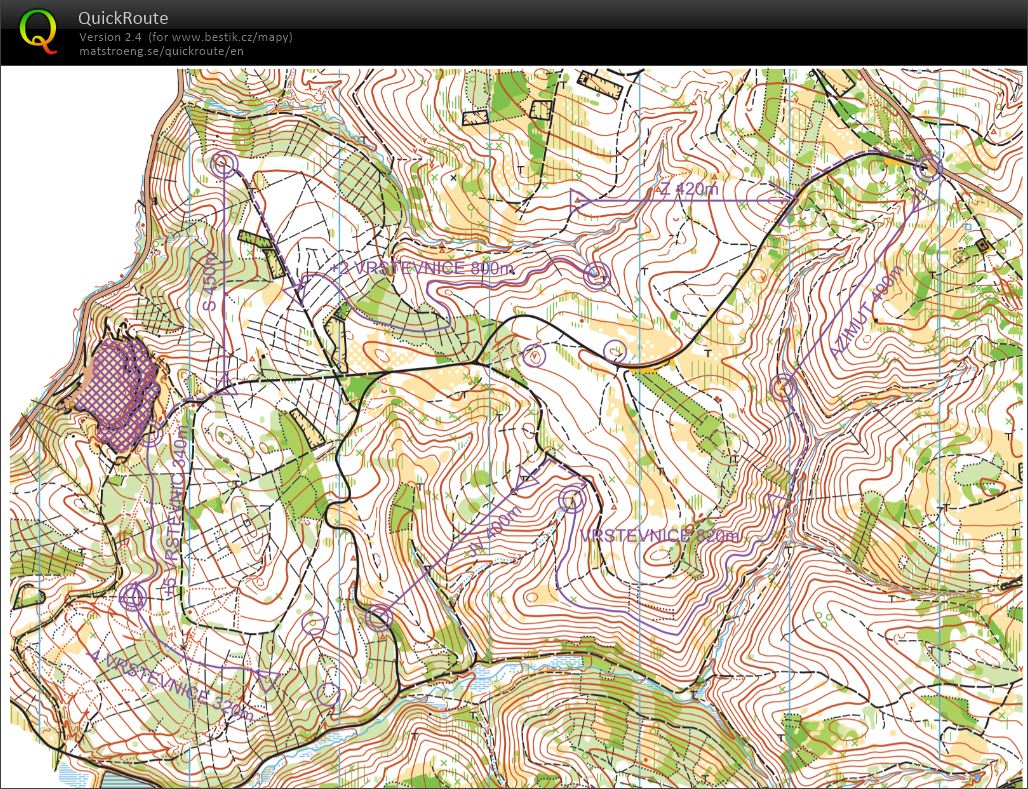Image resolution: width=1028 pixels, height=789 pixels.
Task: Click the double circle left of VRSTEVNICE 620m label
Action: coord(572,501)
